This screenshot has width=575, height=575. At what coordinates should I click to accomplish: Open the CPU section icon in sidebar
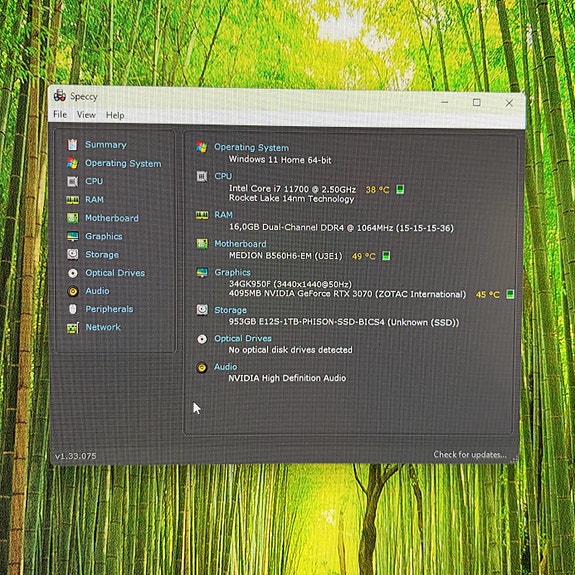(x=73, y=181)
